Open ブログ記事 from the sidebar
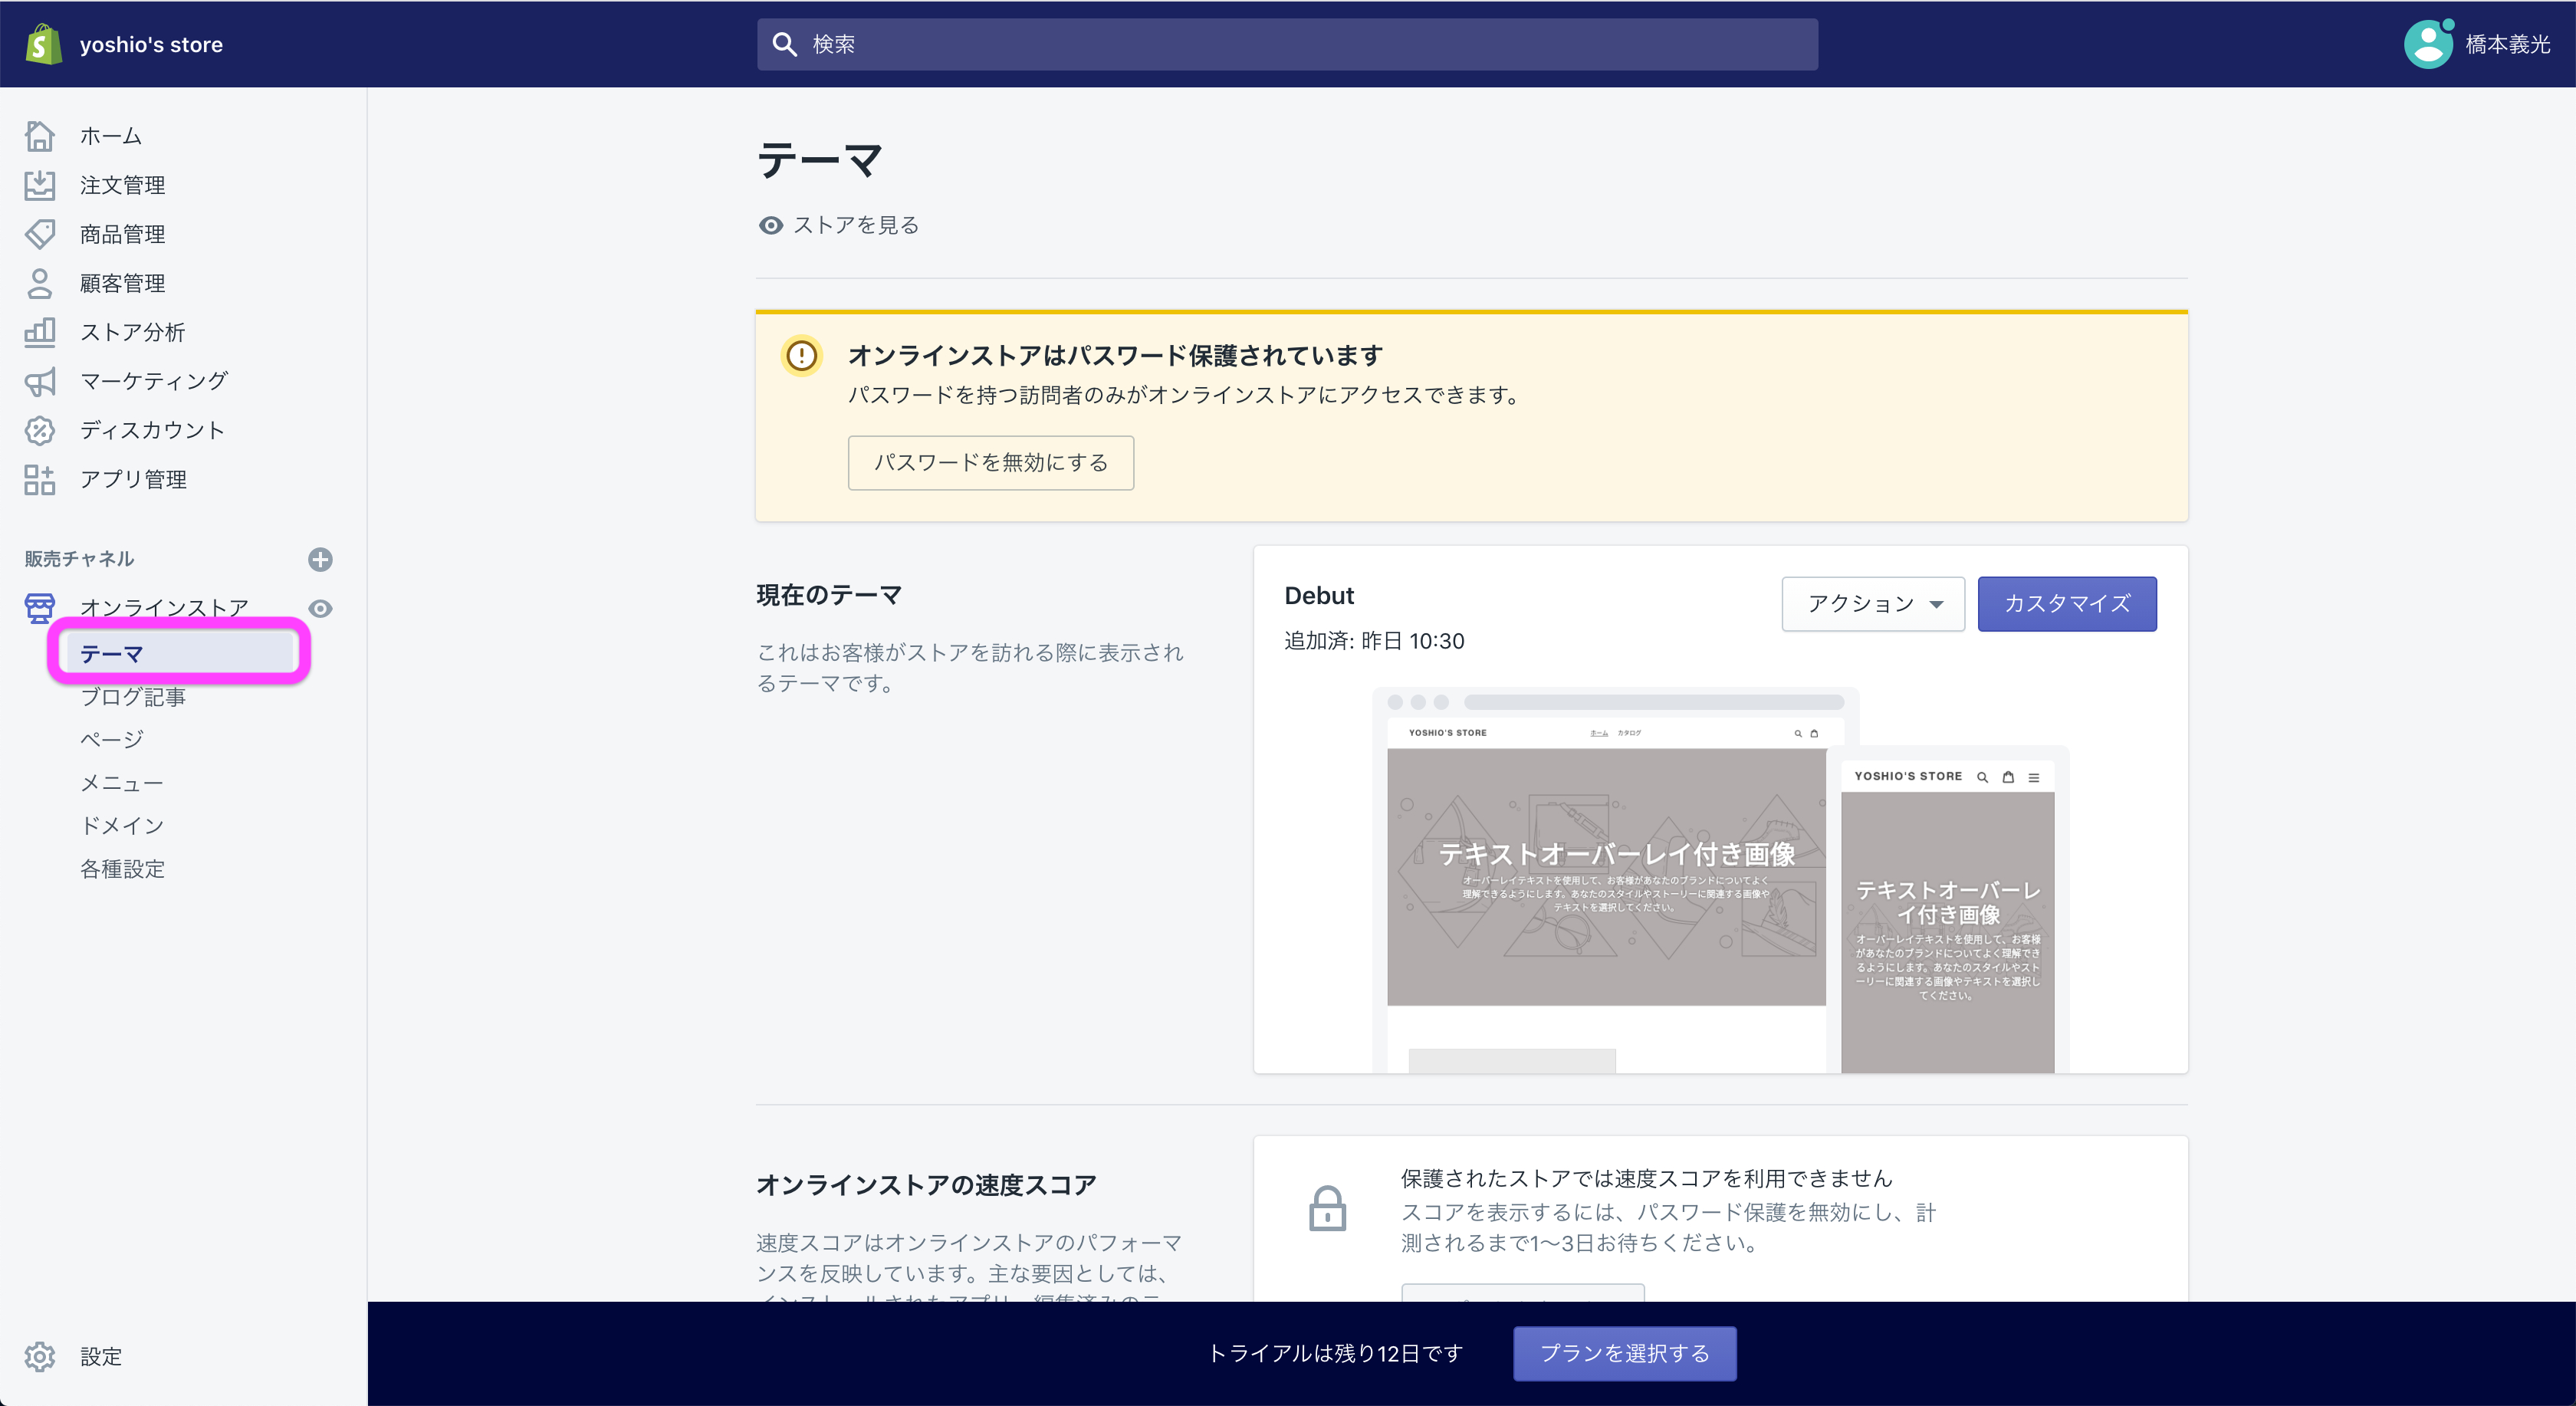Viewport: 2576px width, 1406px height. pos(133,697)
